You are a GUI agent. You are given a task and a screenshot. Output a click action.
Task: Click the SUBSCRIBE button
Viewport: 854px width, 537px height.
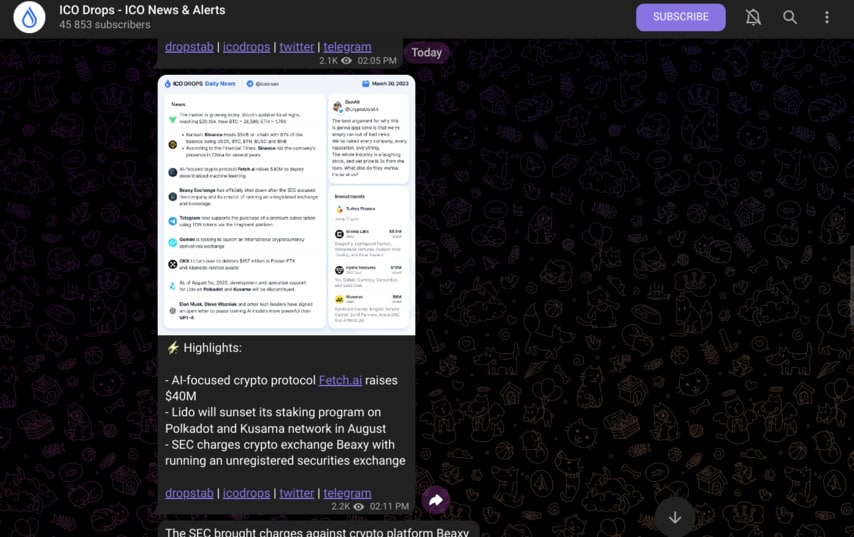point(680,17)
